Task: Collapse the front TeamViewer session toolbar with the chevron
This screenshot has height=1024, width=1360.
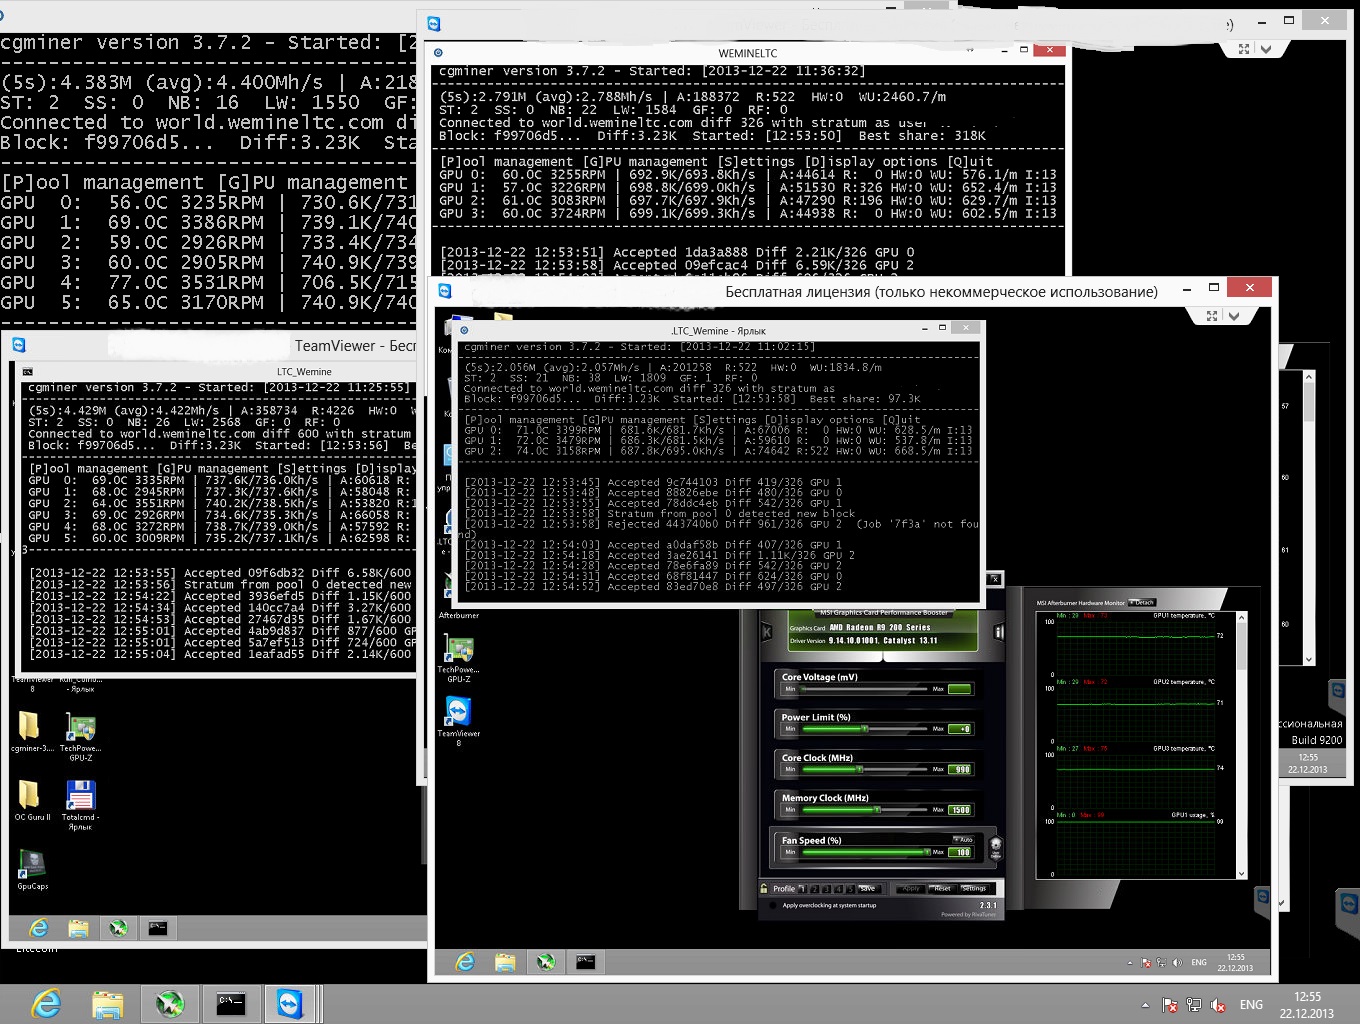Action: pyautogui.click(x=1234, y=316)
